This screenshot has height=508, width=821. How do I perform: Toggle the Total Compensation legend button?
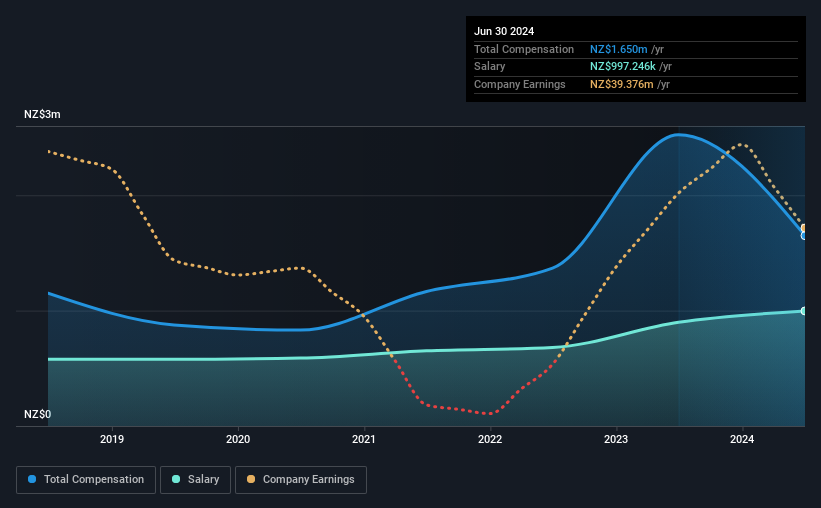pyautogui.click(x=86, y=480)
